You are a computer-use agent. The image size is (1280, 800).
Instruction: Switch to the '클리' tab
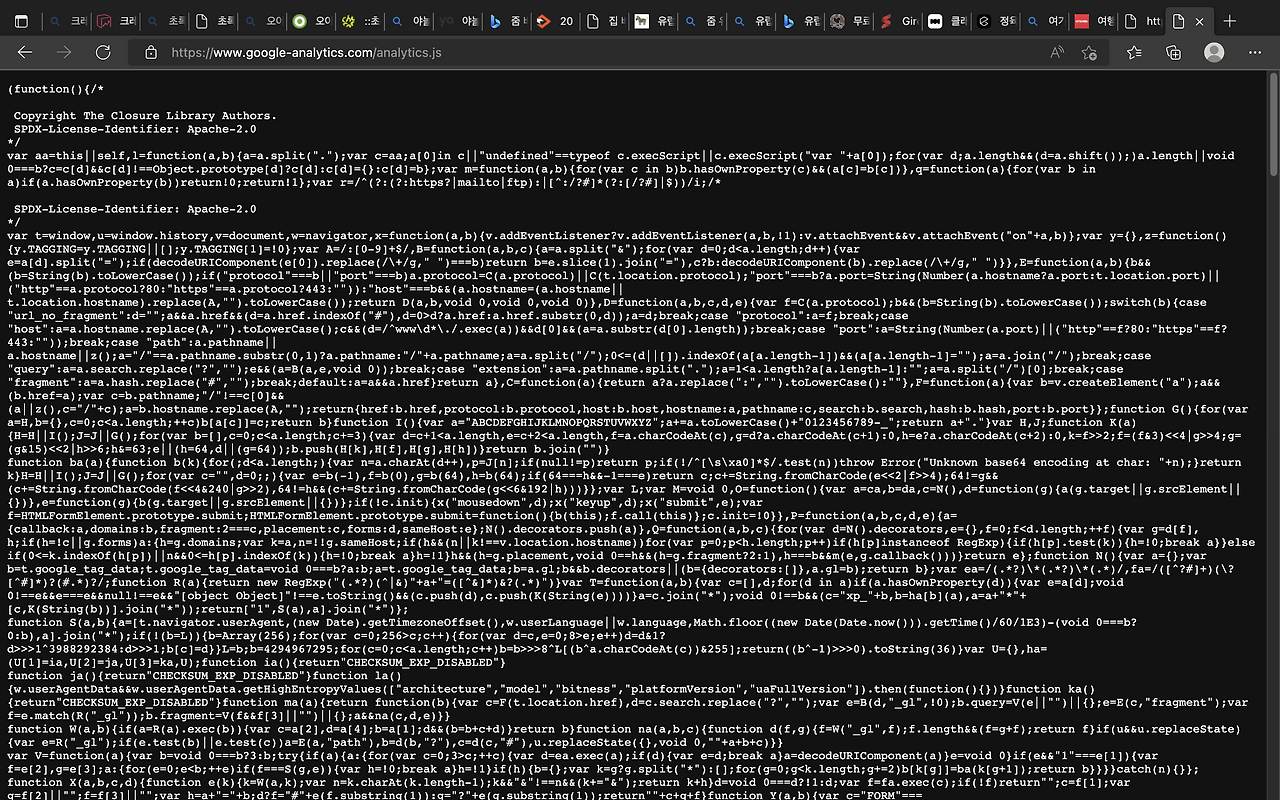947,21
